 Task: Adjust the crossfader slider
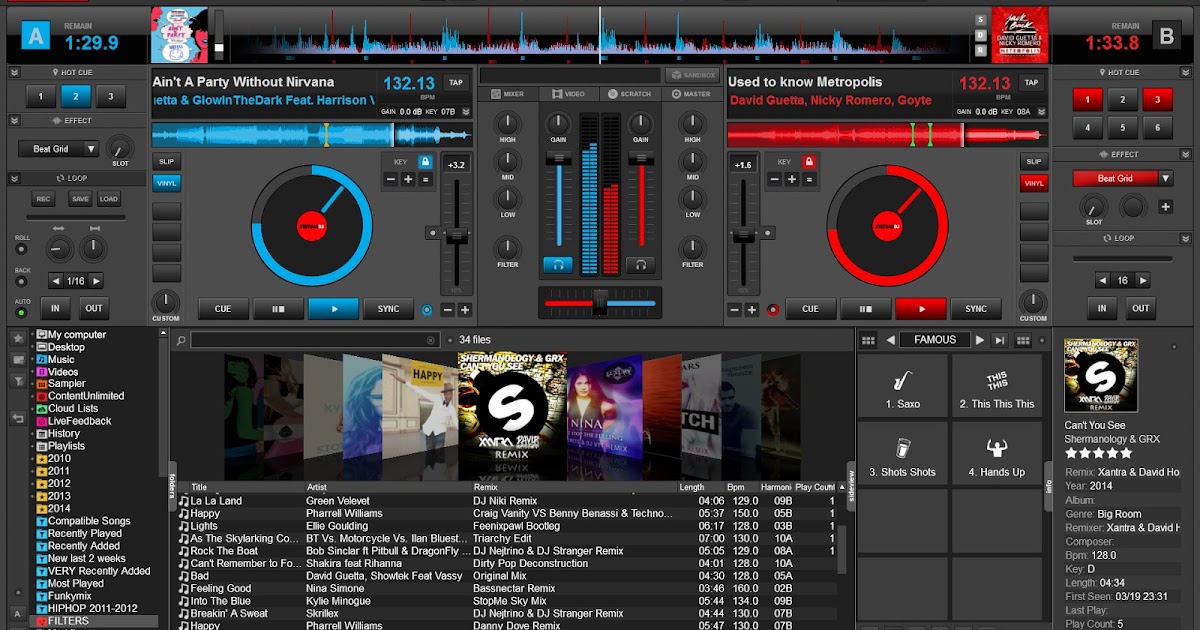click(x=600, y=302)
